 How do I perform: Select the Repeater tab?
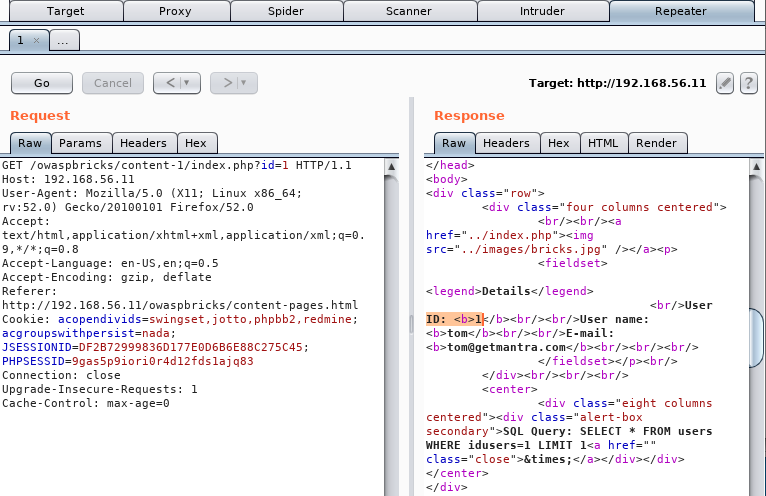681,11
